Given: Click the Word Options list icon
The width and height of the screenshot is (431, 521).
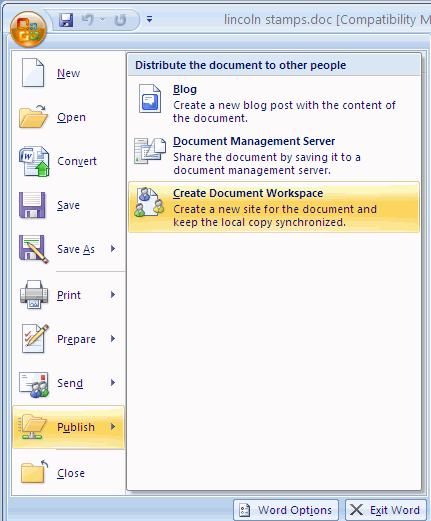Looking at the screenshot, I should 245,510.
